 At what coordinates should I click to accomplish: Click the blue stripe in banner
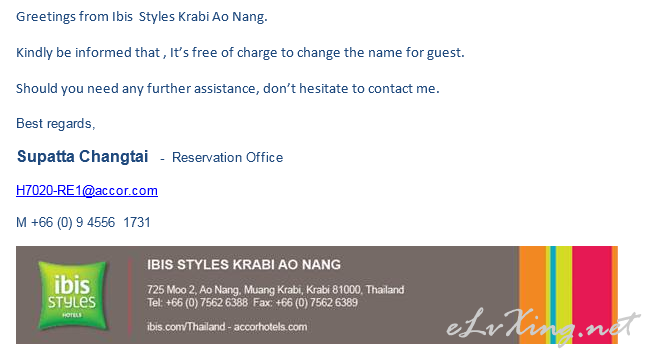[553, 295]
